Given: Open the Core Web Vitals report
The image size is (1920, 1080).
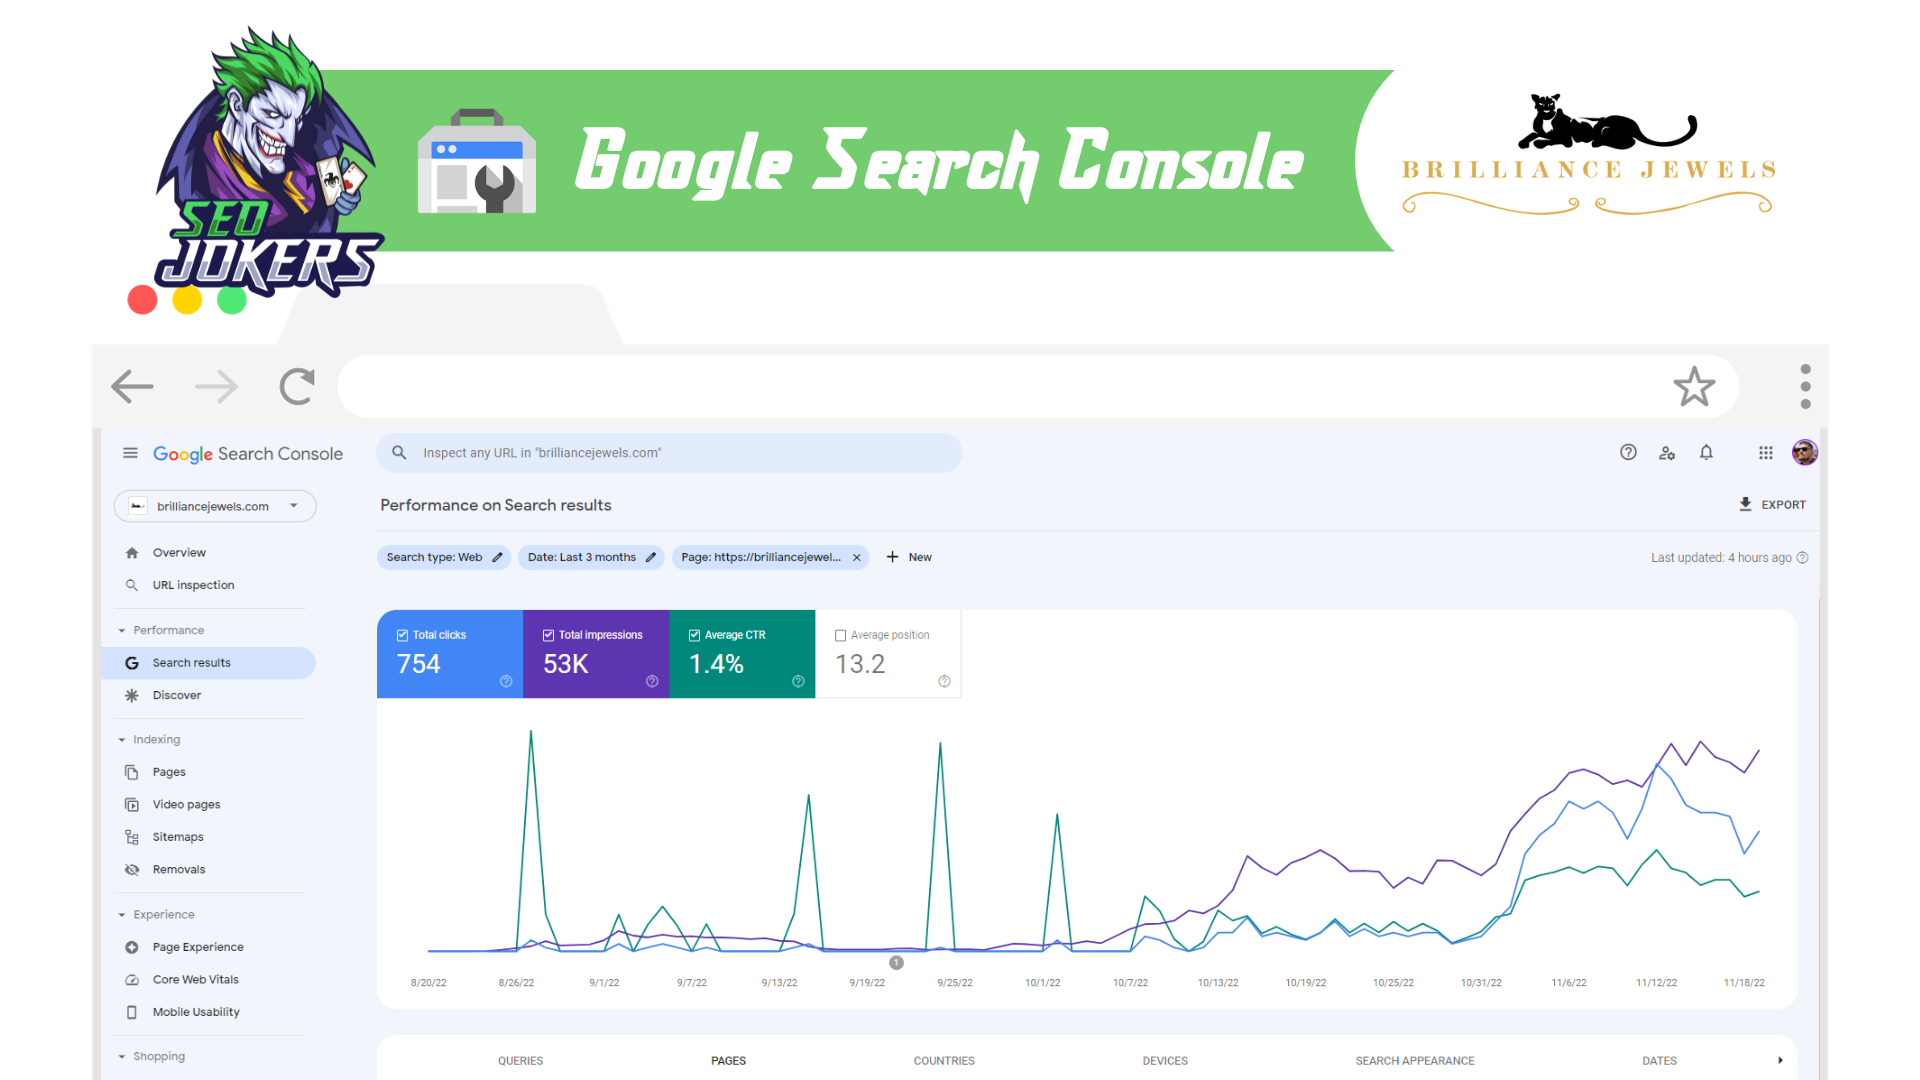Looking at the screenshot, I should click(195, 979).
